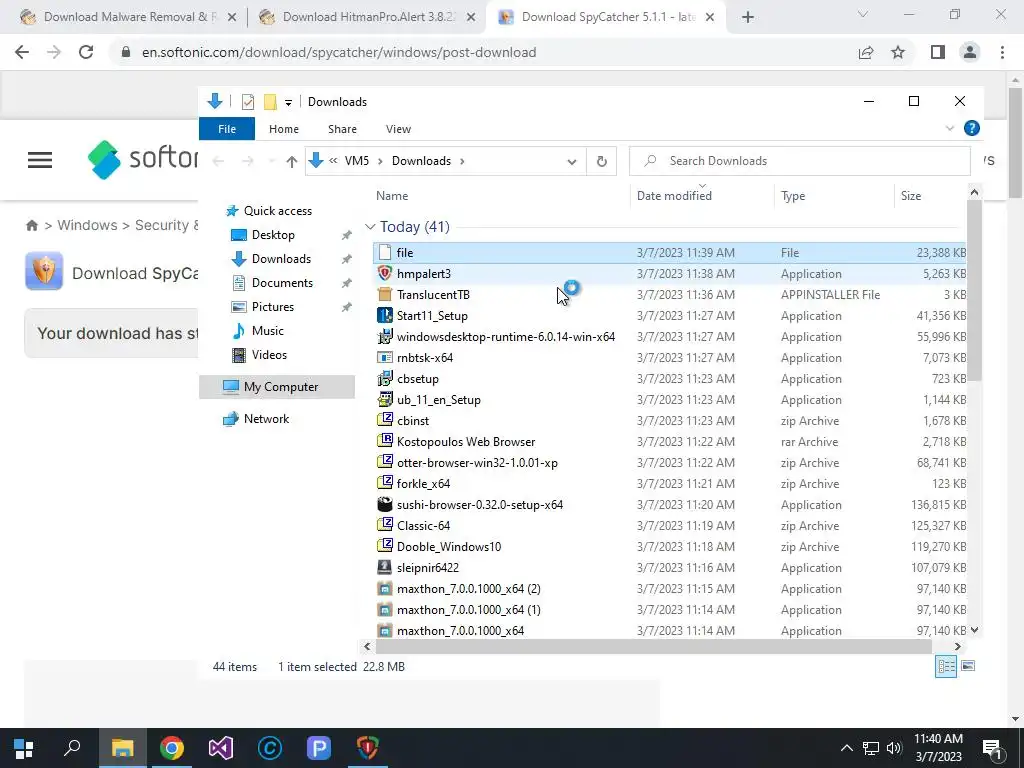This screenshot has height=768, width=1024.
Task: Open Pictures in navigation pane
Action: click(272, 307)
